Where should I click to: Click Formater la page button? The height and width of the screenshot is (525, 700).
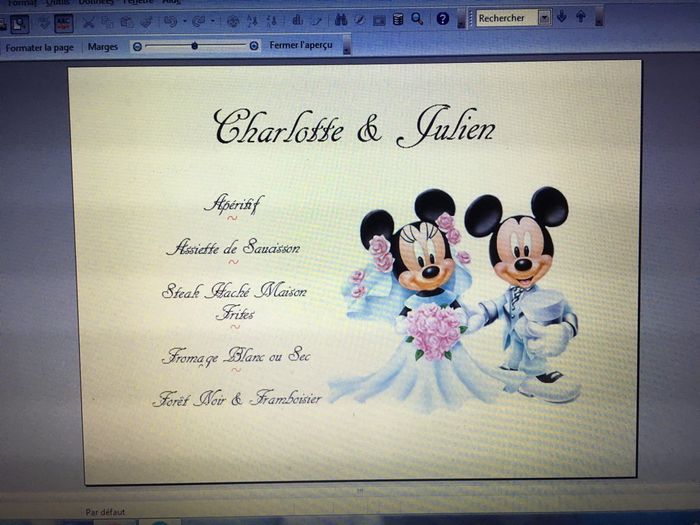point(40,47)
